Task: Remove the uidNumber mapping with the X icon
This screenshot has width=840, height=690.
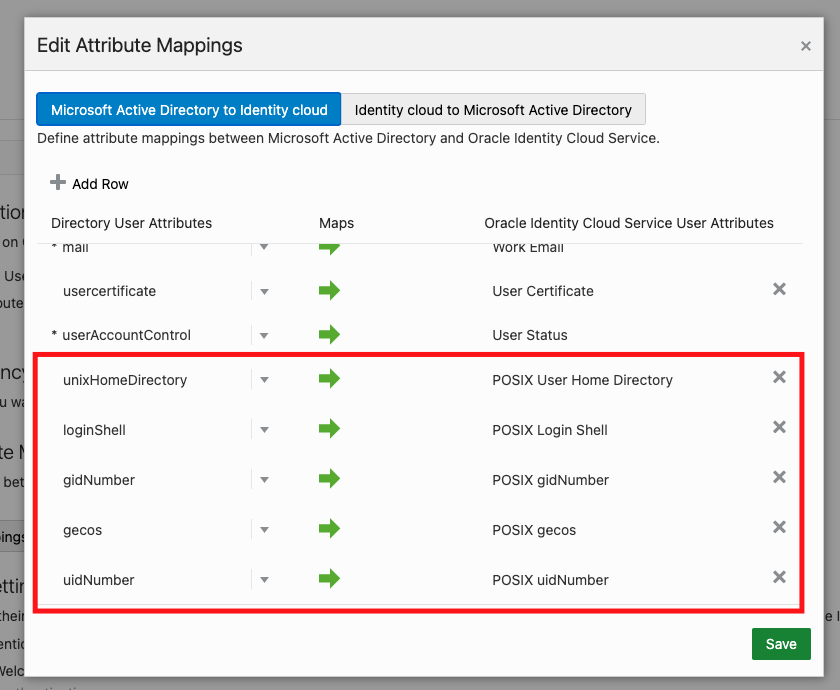Action: 779,577
